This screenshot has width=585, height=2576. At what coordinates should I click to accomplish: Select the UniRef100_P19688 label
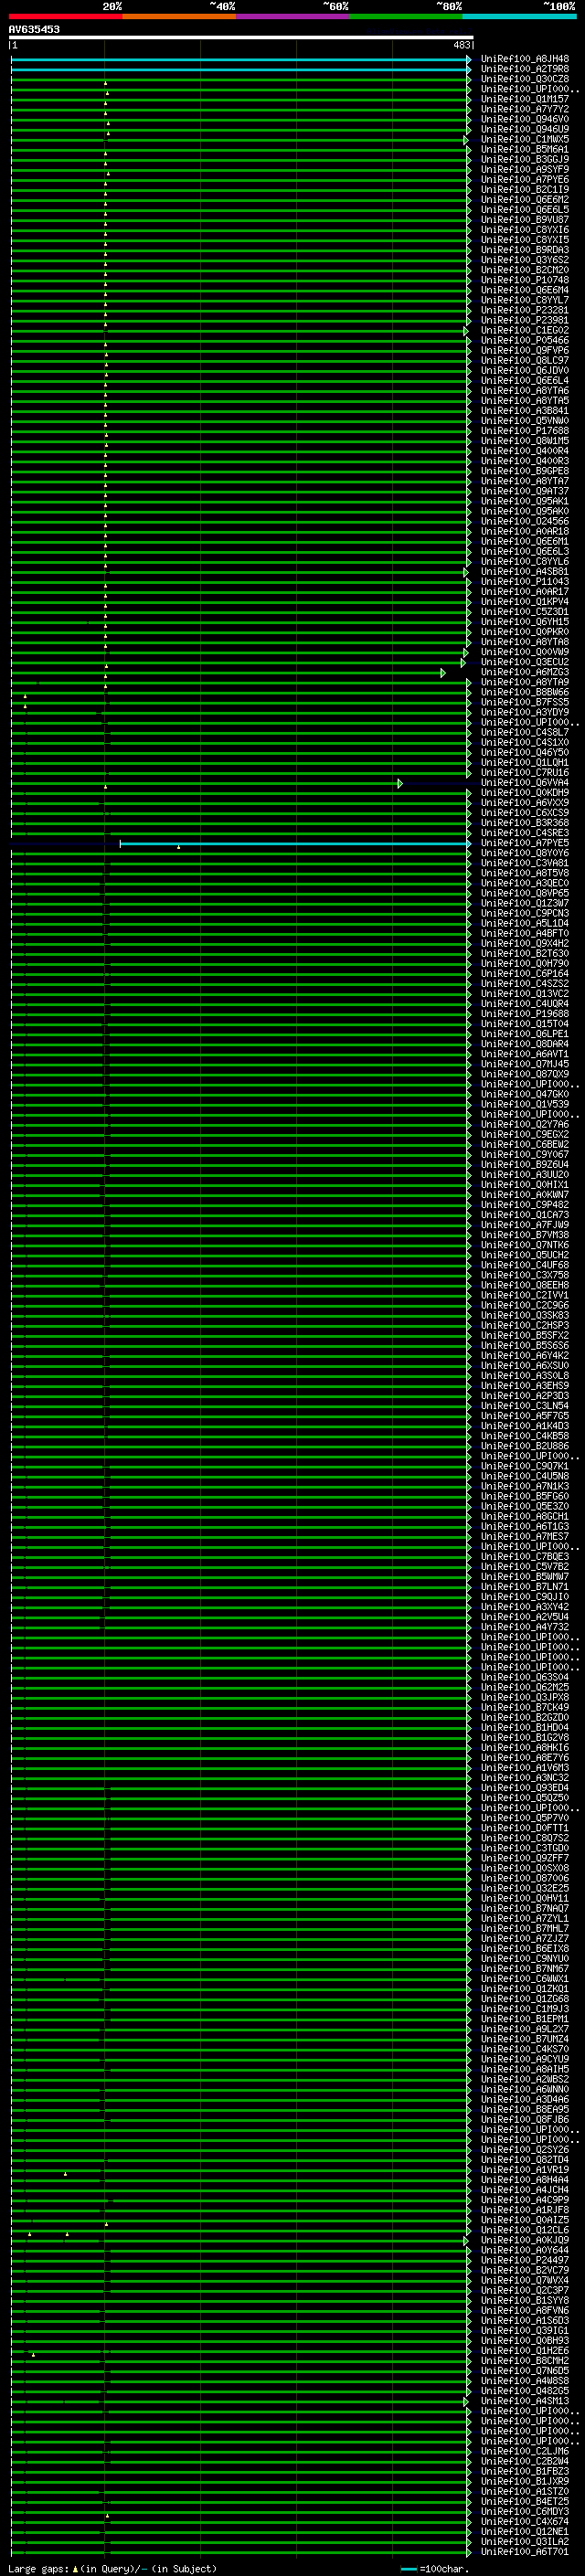point(524,1014)
